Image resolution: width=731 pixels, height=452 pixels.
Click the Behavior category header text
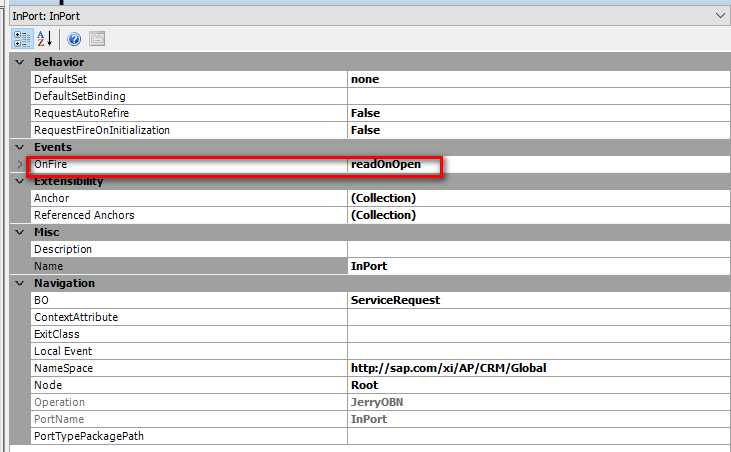pyautogui.click(x=59, y=62)
